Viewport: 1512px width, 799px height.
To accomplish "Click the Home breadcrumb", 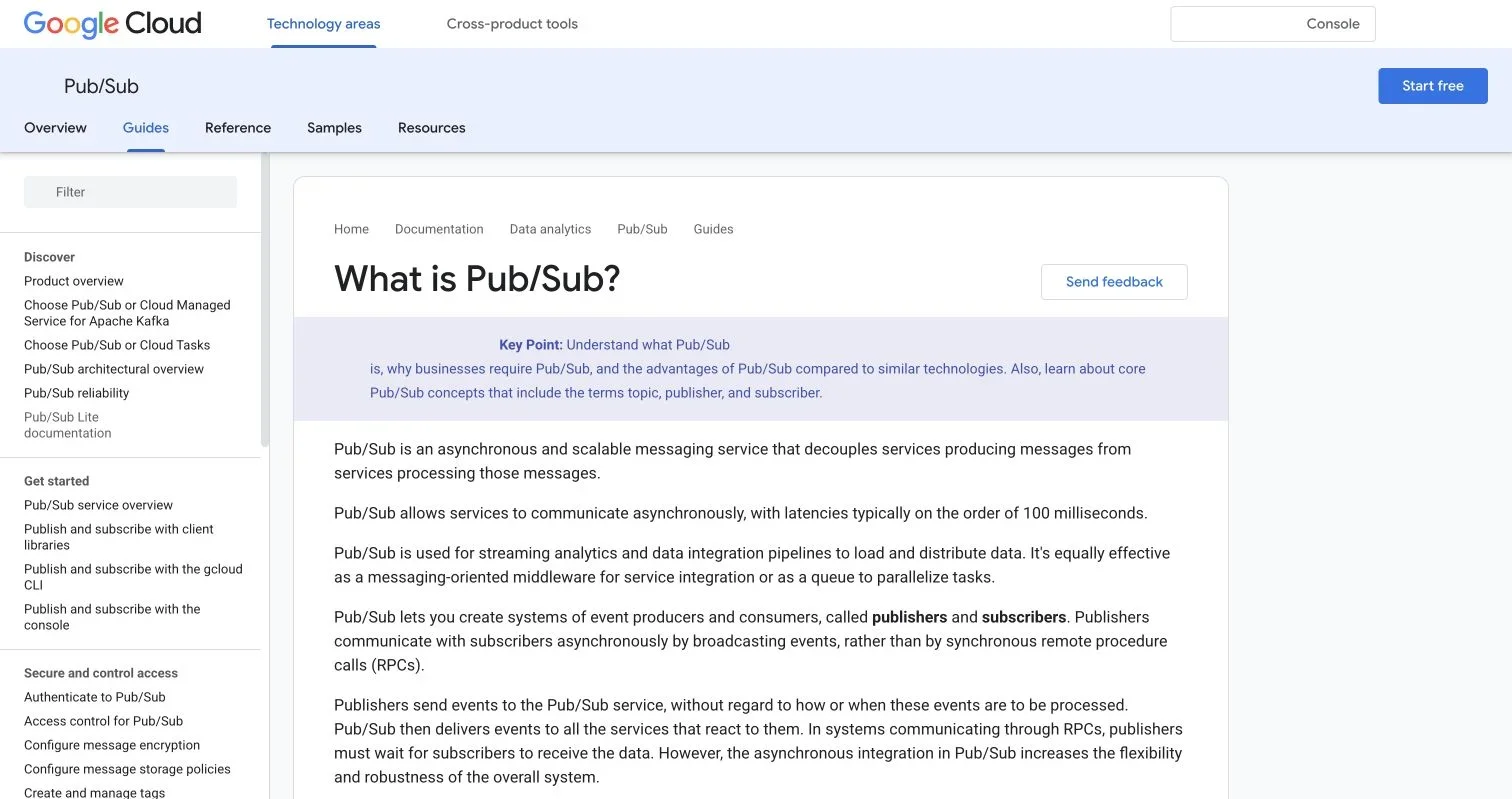I will pos(351,229).
